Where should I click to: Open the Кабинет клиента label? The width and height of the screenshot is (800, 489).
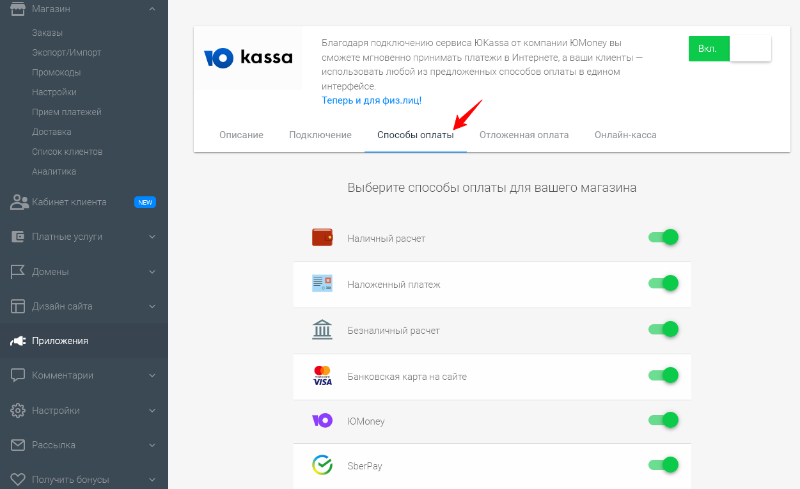click(x=69, y=202)
